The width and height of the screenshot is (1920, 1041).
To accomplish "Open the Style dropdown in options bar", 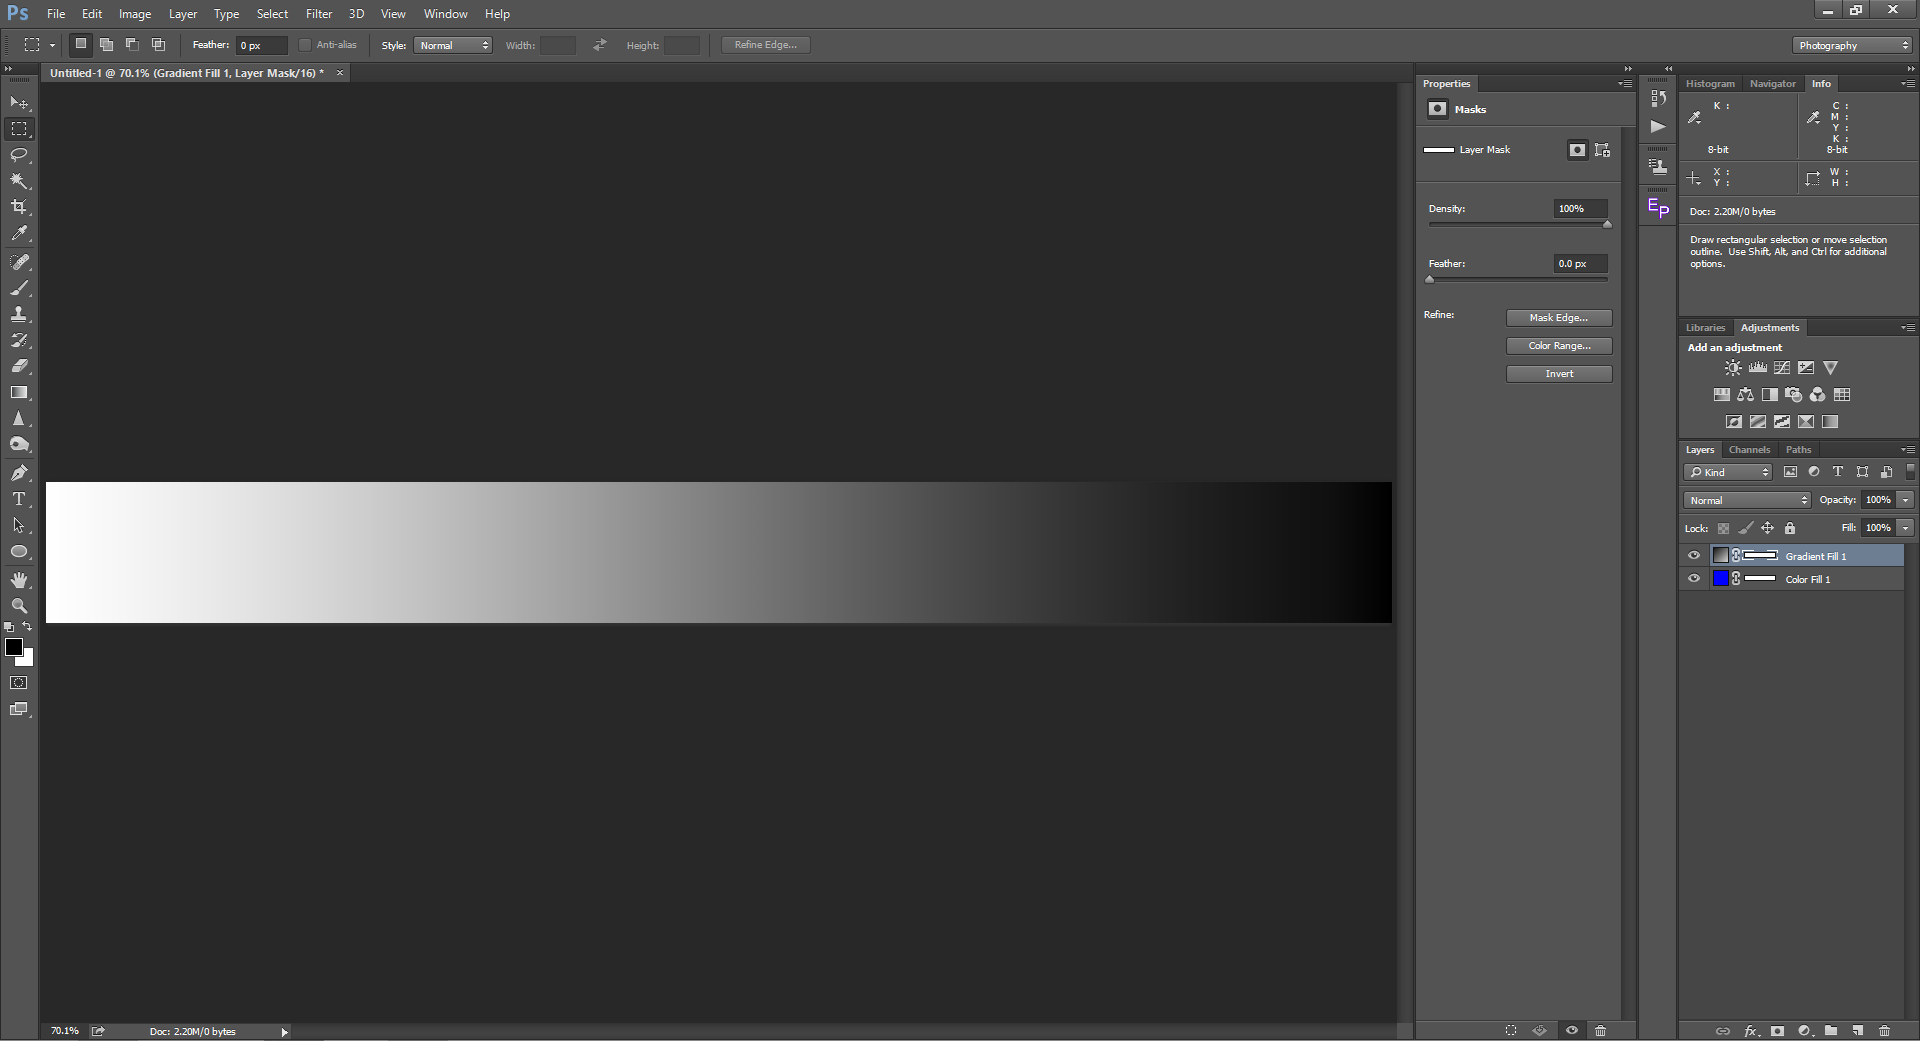I will [x=453, y=45].
